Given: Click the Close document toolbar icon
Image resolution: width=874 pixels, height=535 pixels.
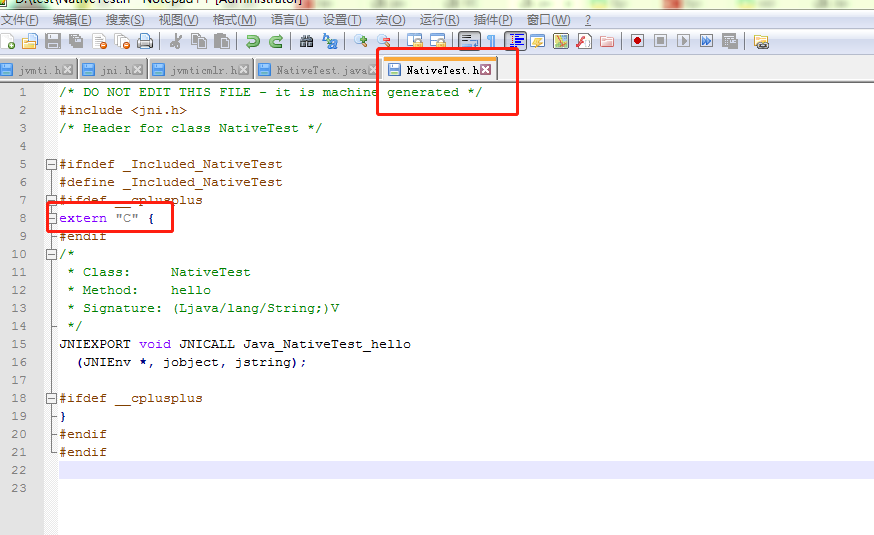Looking at the screenshot, I should (99, 41).
